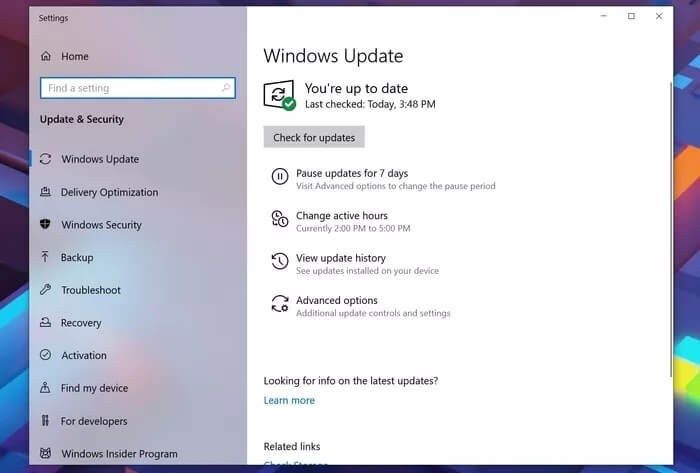Click the pause circle icon
The image size is (700, 473).
pyautogui.click(x=280, y=176)
